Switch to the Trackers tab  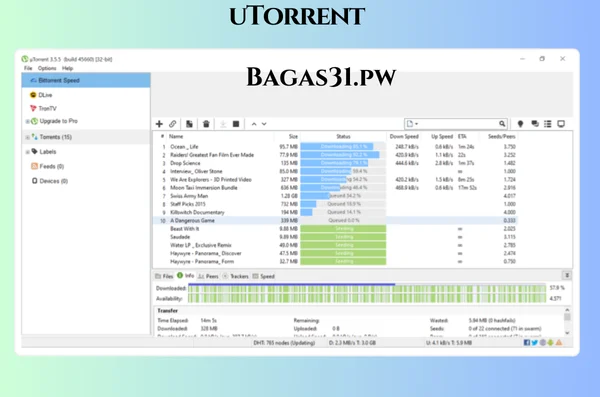(235, 276)
